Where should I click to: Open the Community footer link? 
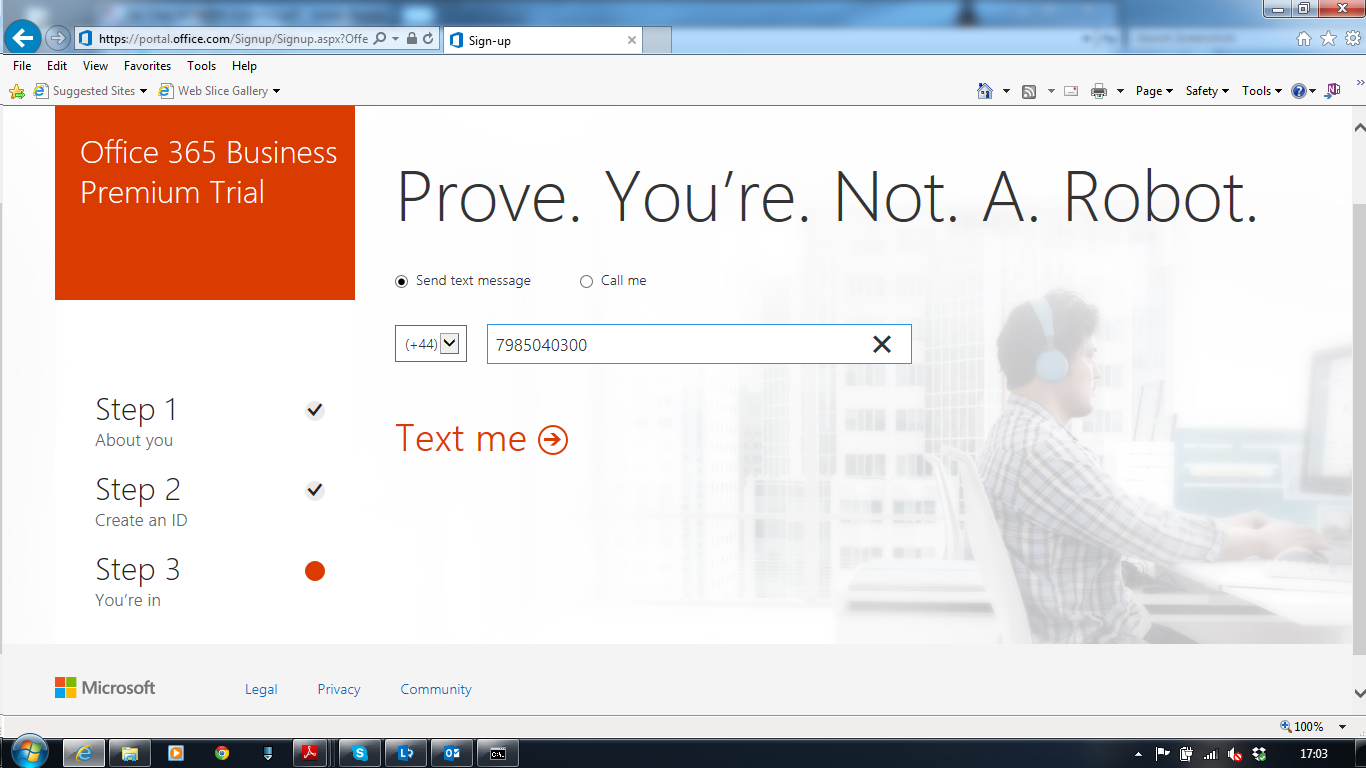pos(436,689)
